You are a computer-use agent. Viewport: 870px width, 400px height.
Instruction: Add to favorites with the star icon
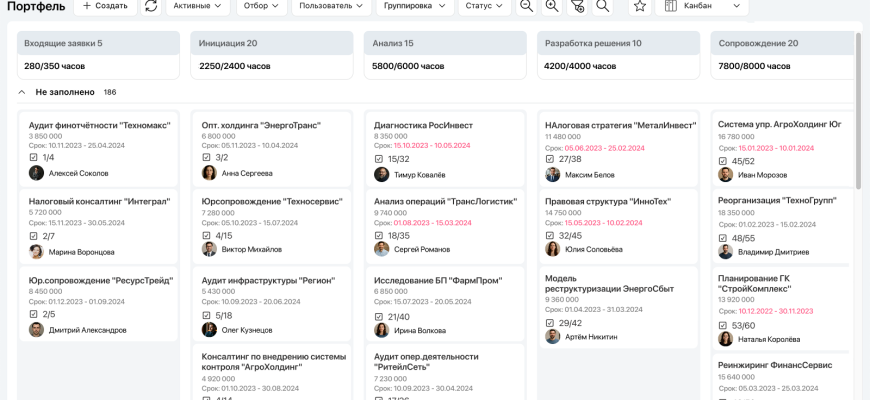pyautogui.click(x=640, y=6)
